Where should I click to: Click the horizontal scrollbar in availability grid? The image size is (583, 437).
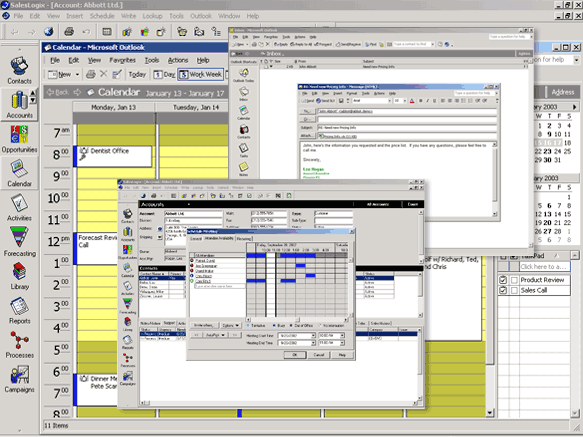tap(297, 320)
